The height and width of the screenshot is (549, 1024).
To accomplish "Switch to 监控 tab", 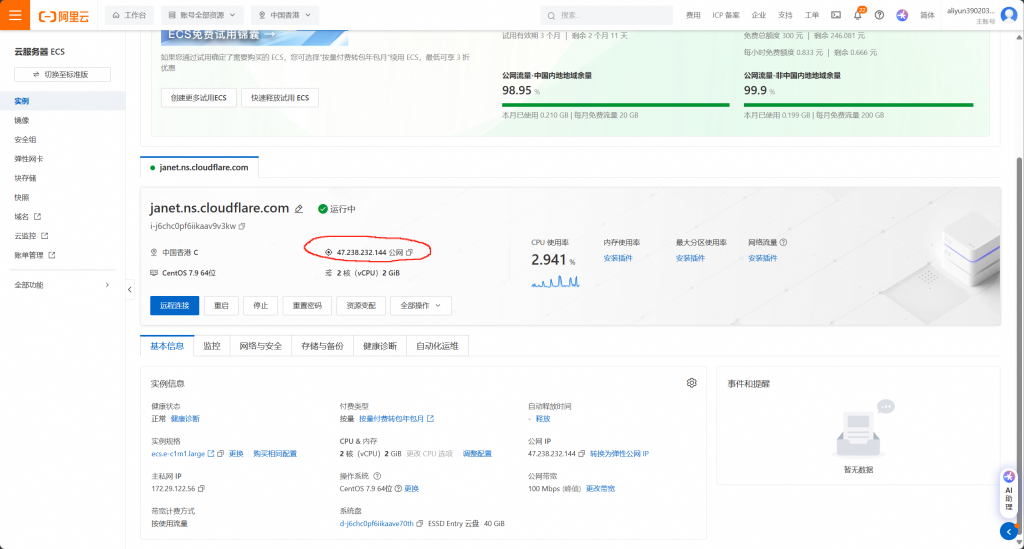I will [x=212, y=346].
